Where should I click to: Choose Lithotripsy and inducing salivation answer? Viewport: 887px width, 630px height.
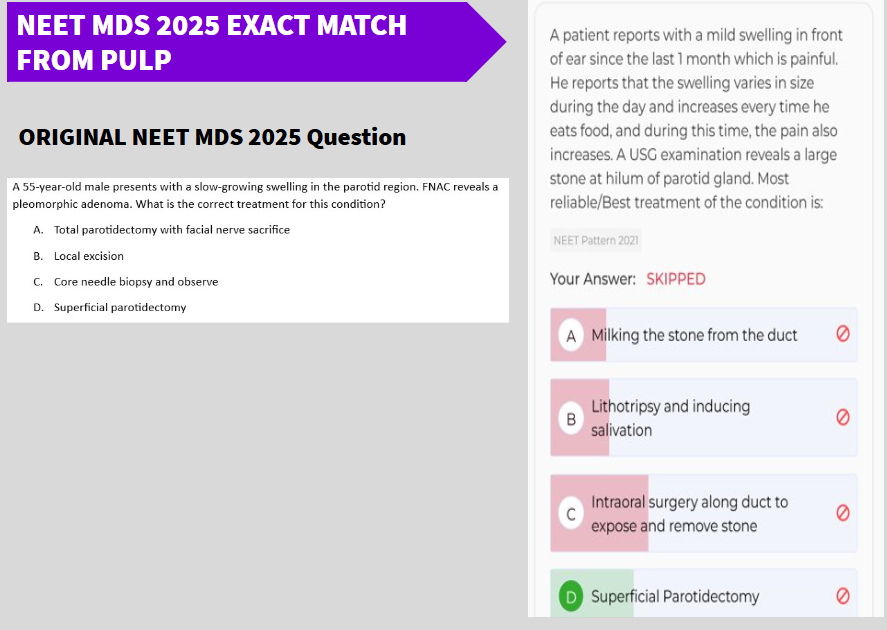[670, 418]
